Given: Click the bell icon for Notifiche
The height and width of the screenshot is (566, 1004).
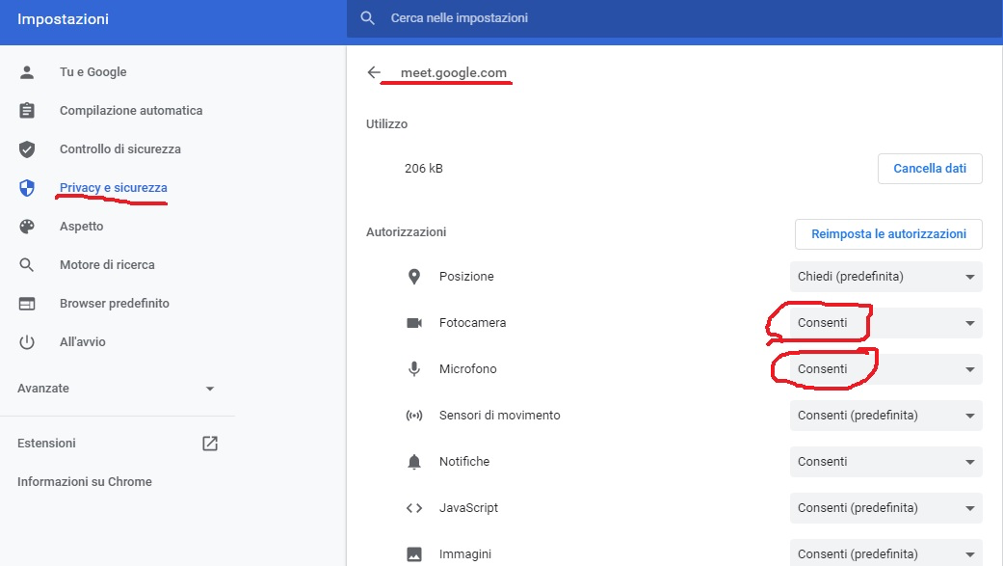Looking at the screenshot, I should click(414, 462).
